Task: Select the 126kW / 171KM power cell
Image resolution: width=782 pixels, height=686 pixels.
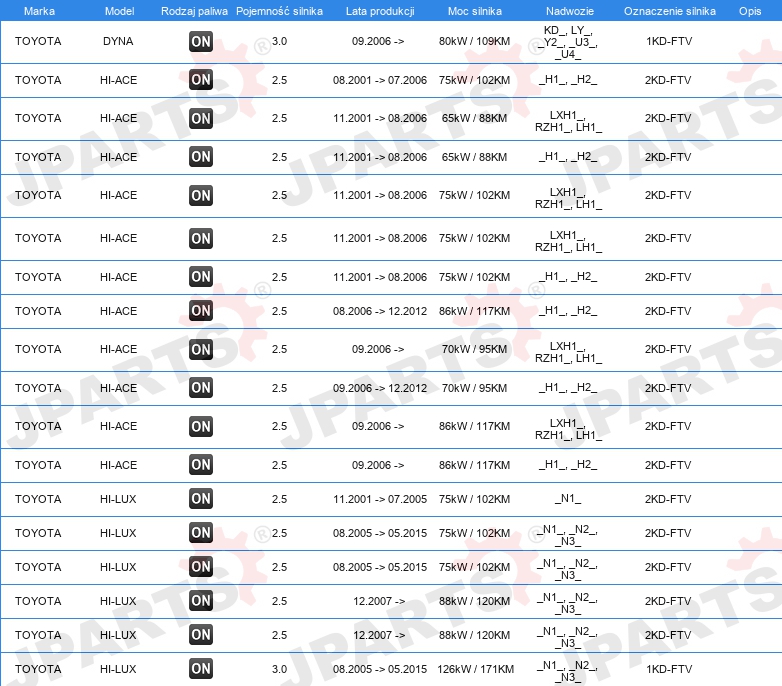Action: point(475,669)
